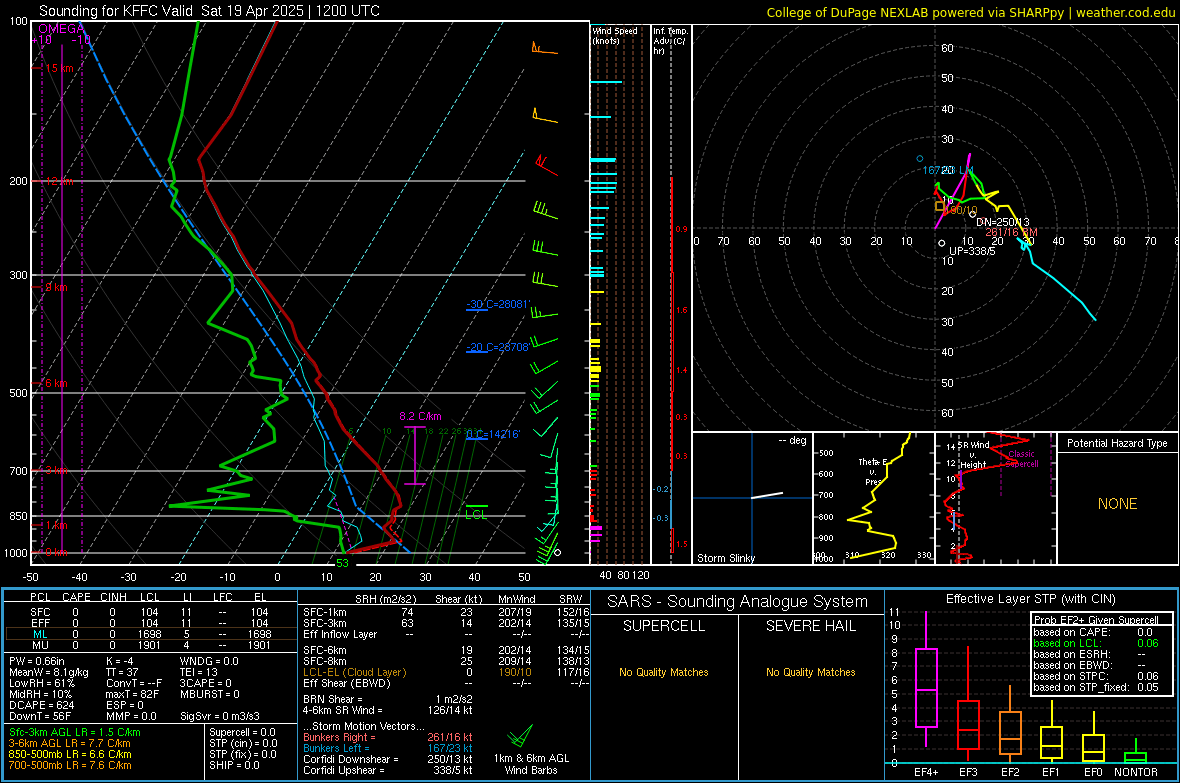This screenshot has width=1180, height=783.
Task: Click the LCL-EL (Cloud Layer) row
Action: 446,672
